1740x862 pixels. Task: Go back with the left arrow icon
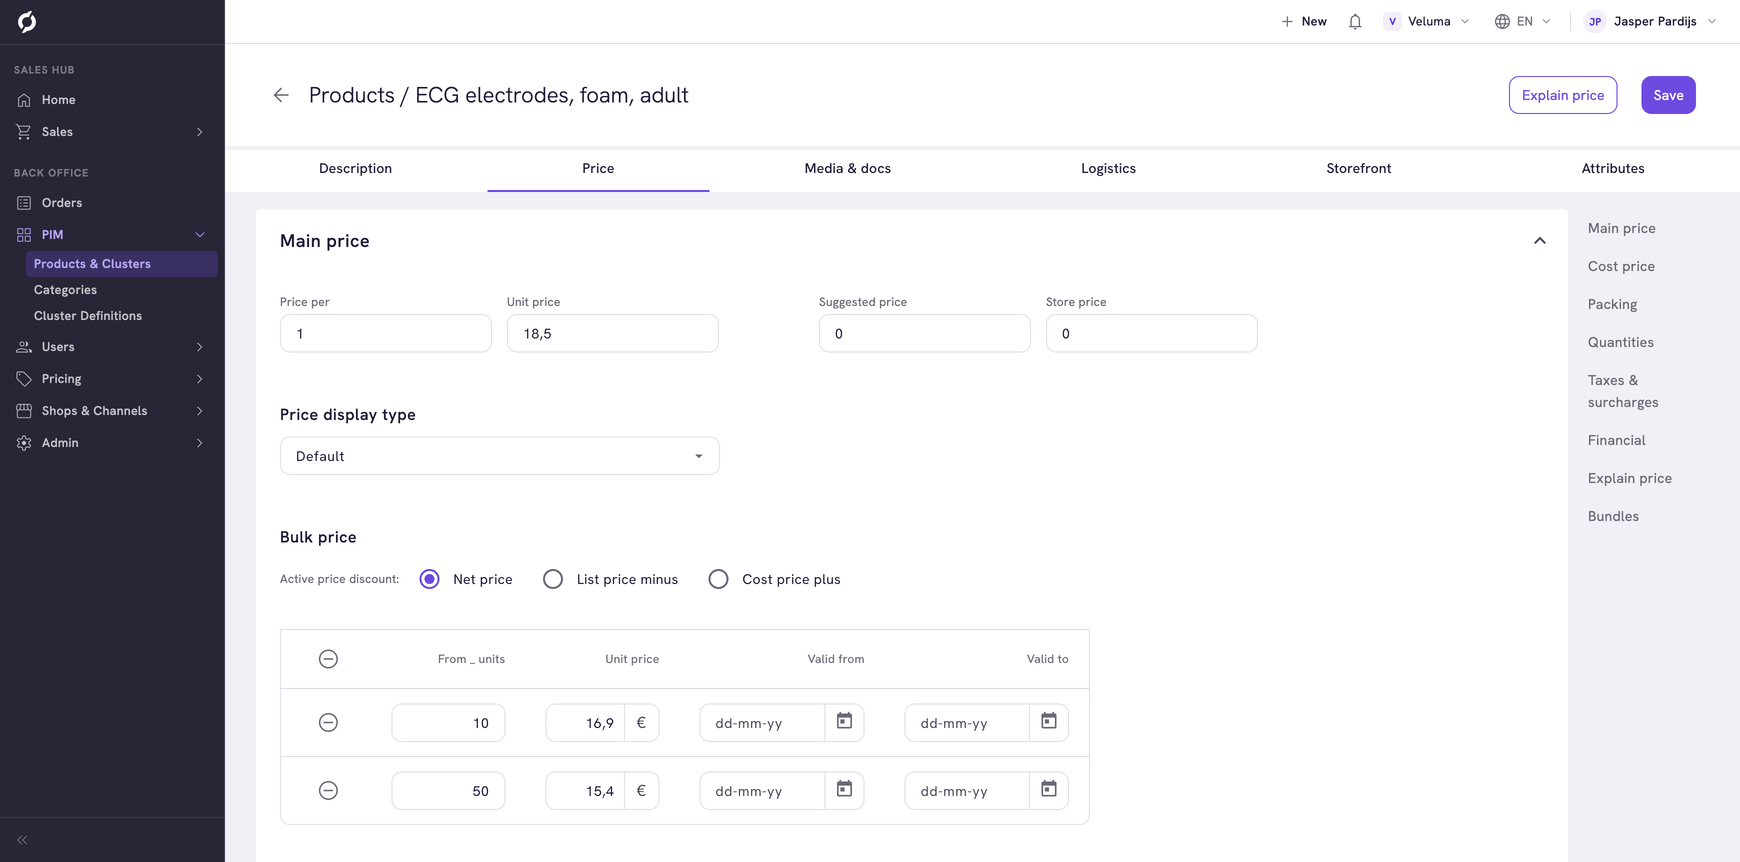click(281, 95)
